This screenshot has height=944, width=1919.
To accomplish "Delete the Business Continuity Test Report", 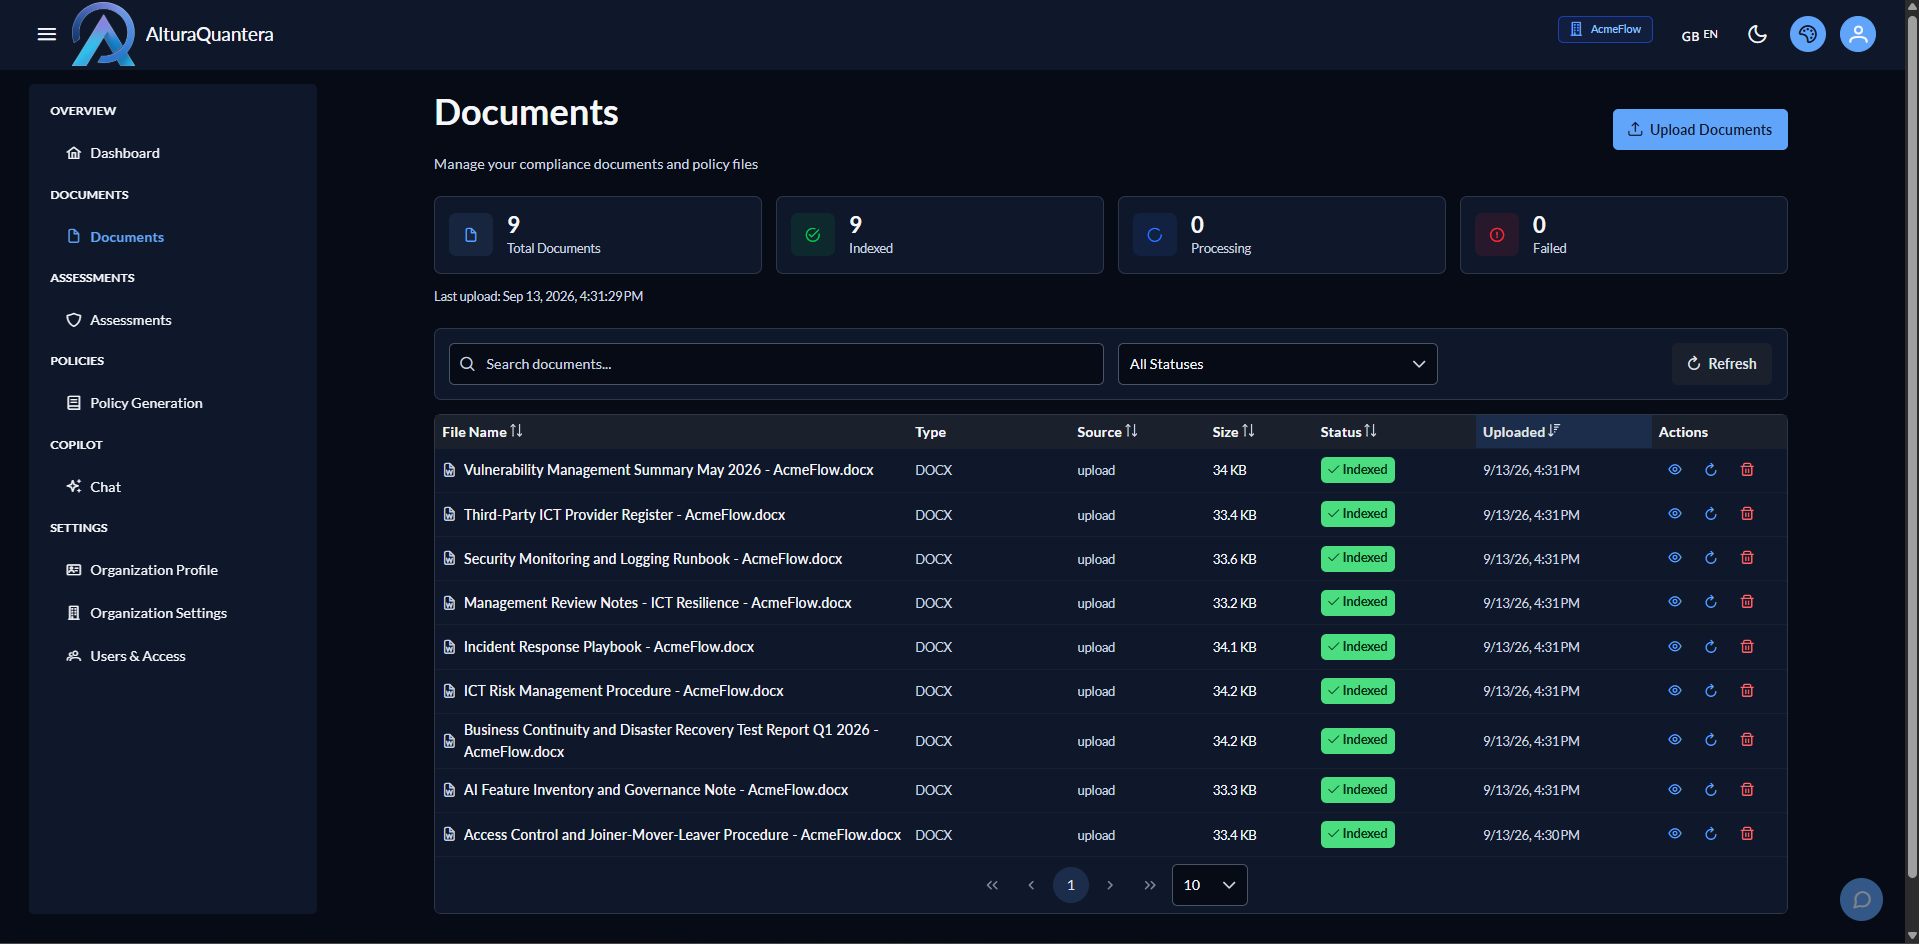I will coord(1746,740).
